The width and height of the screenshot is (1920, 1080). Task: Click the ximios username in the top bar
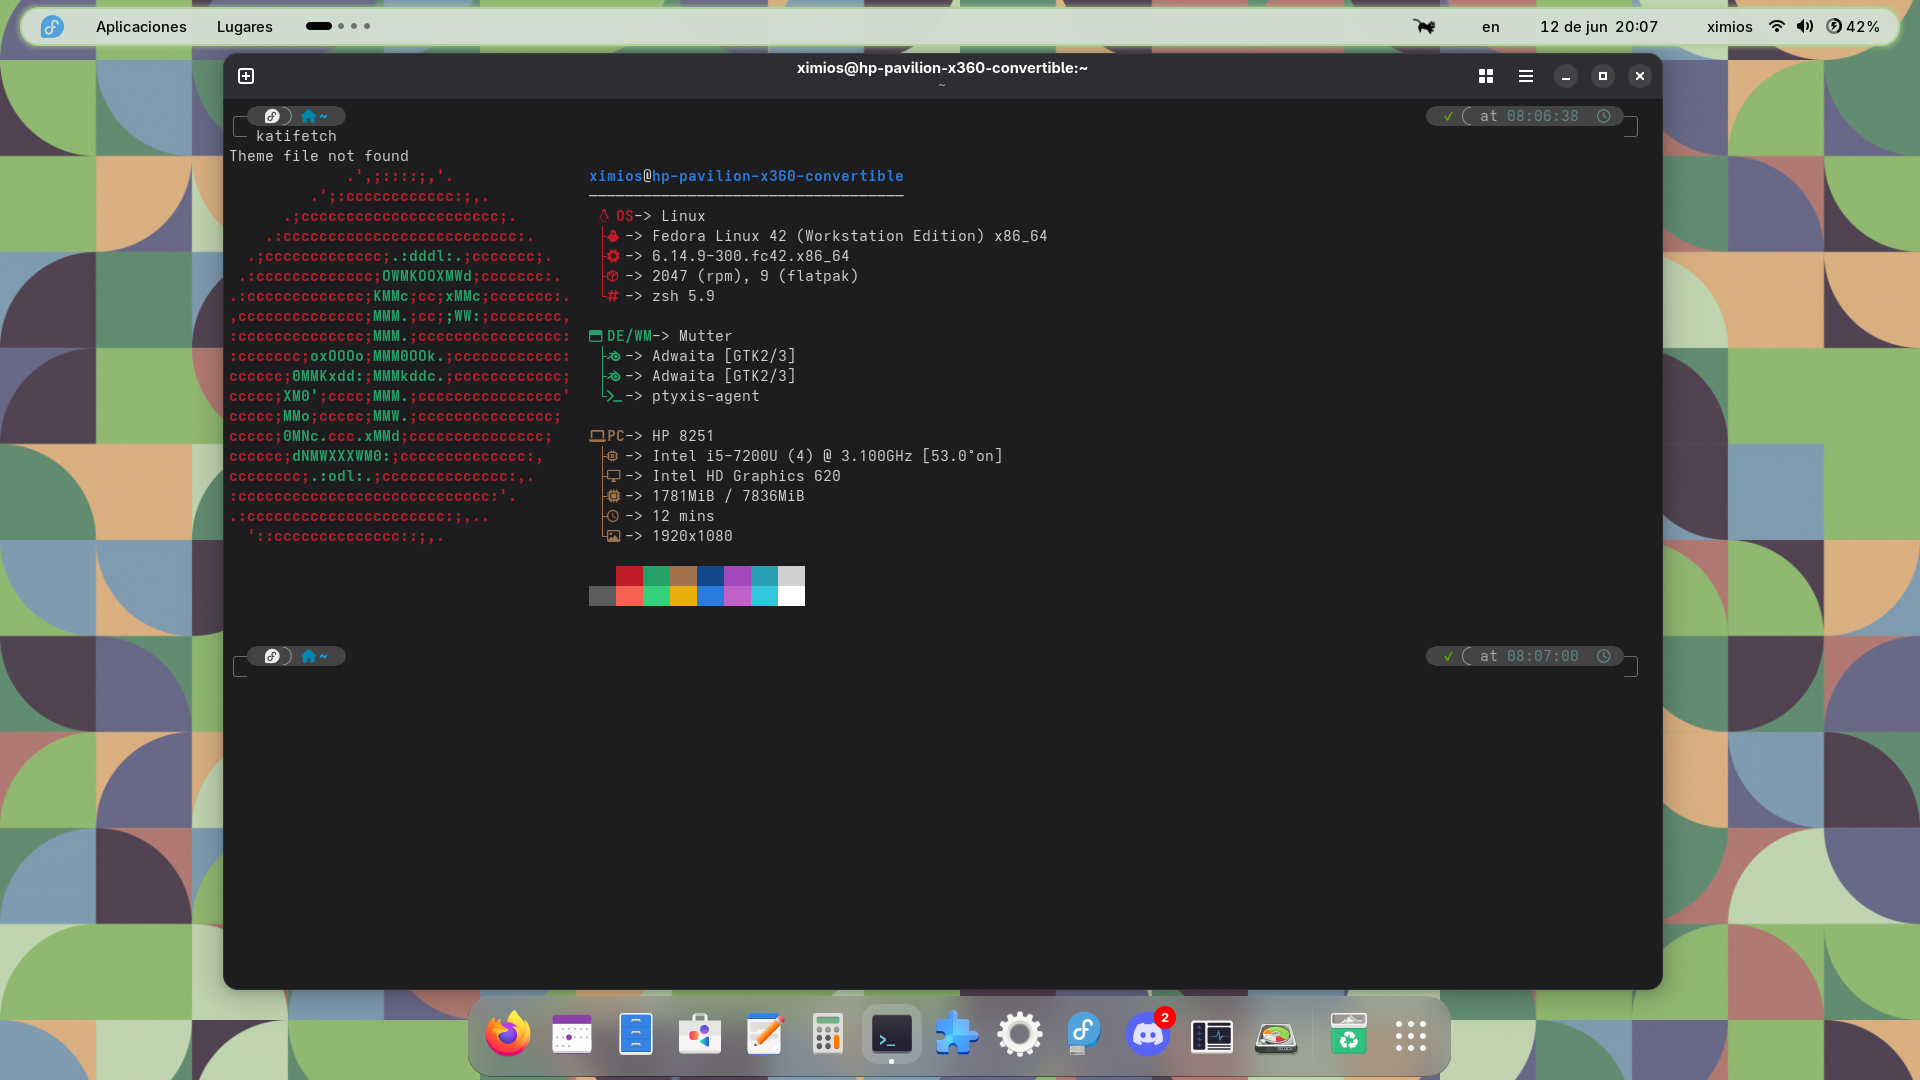click(1728, 26)
